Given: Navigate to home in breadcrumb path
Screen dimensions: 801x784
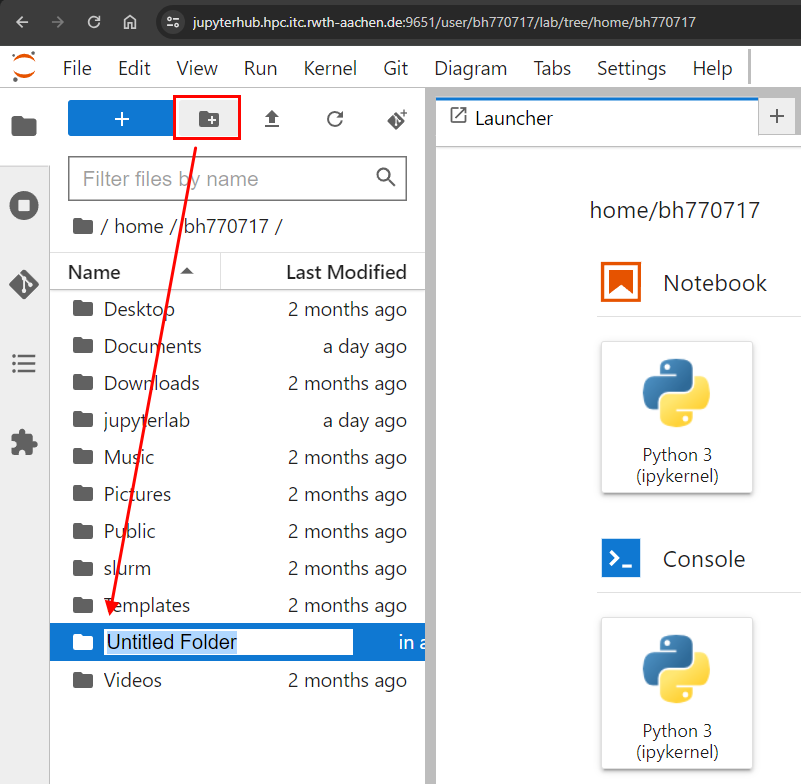Looking at the screenshot, I should pyautogui.click(x=138, y=226).
